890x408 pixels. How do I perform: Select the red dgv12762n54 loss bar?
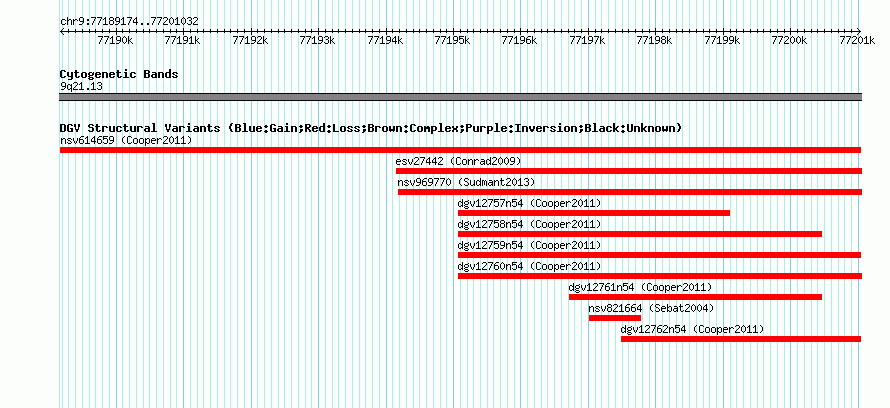point(741,339)
